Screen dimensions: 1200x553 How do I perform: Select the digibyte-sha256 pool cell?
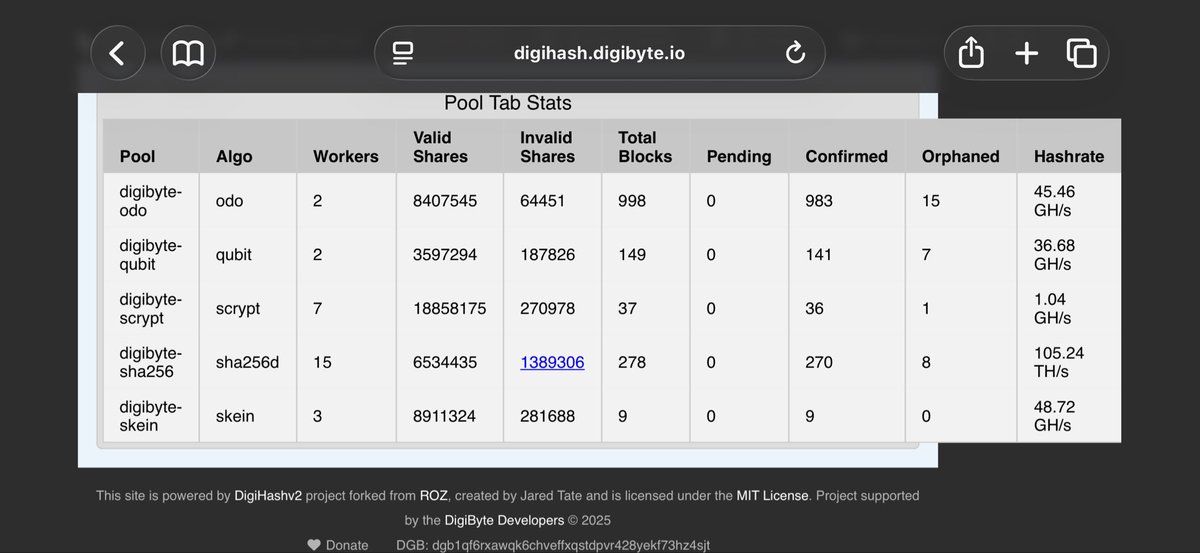coord(151,362)
